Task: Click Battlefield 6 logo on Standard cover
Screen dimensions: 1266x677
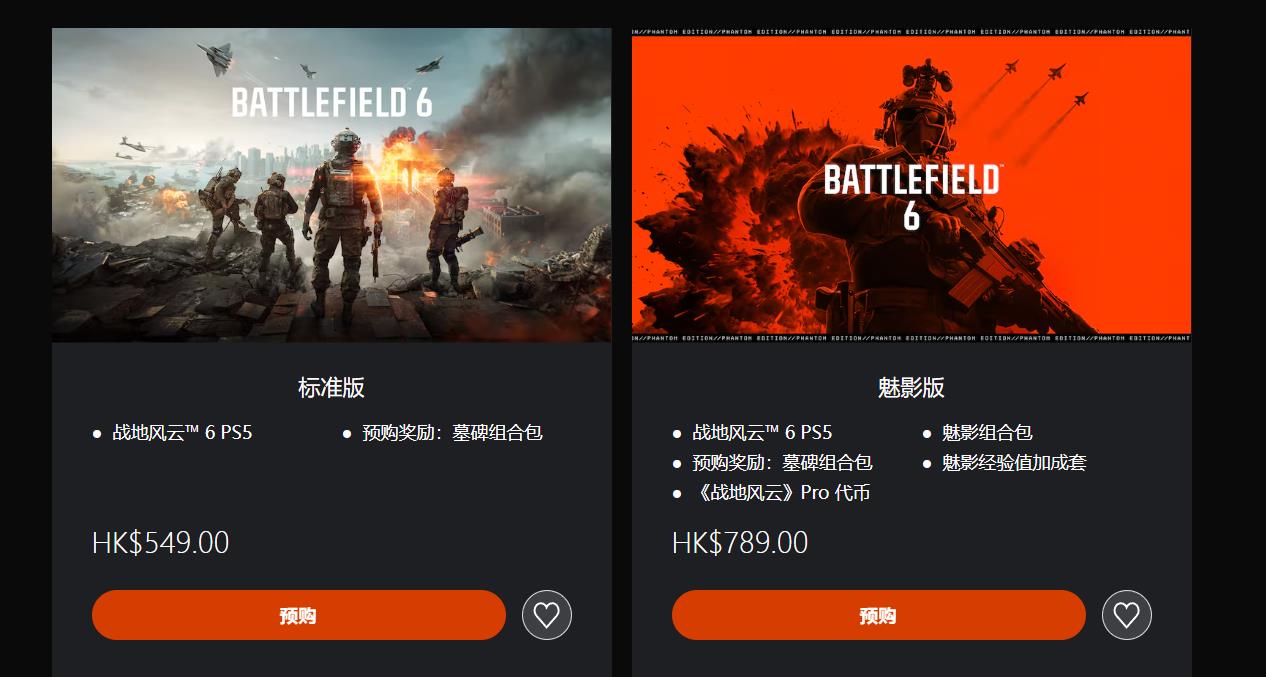Action: tap(331, 102)
